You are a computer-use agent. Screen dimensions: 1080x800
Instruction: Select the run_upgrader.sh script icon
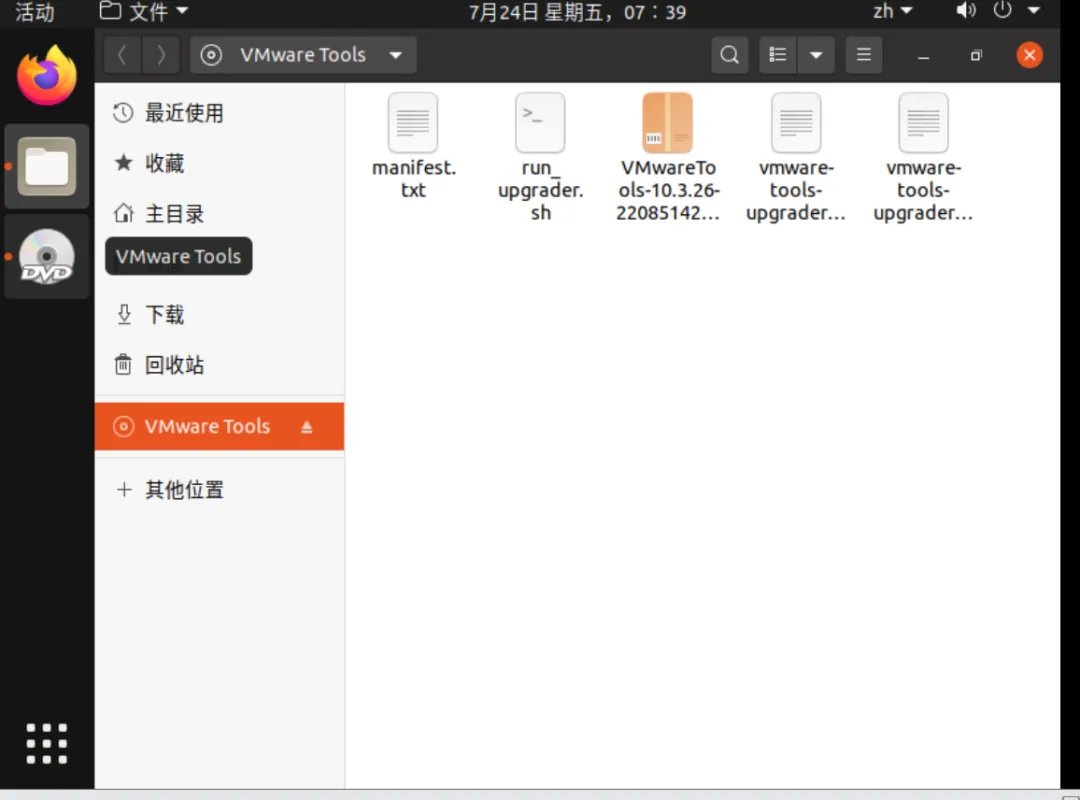[540, 123]
